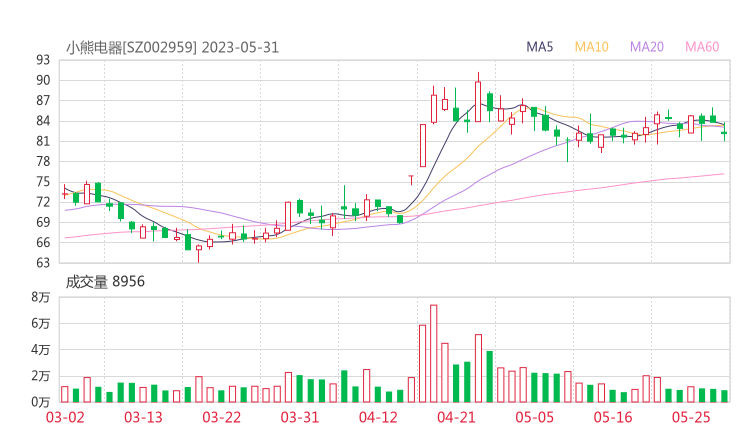Click the 4万 volume axis label
Screen dimensions: 740x440
[41, 350]
